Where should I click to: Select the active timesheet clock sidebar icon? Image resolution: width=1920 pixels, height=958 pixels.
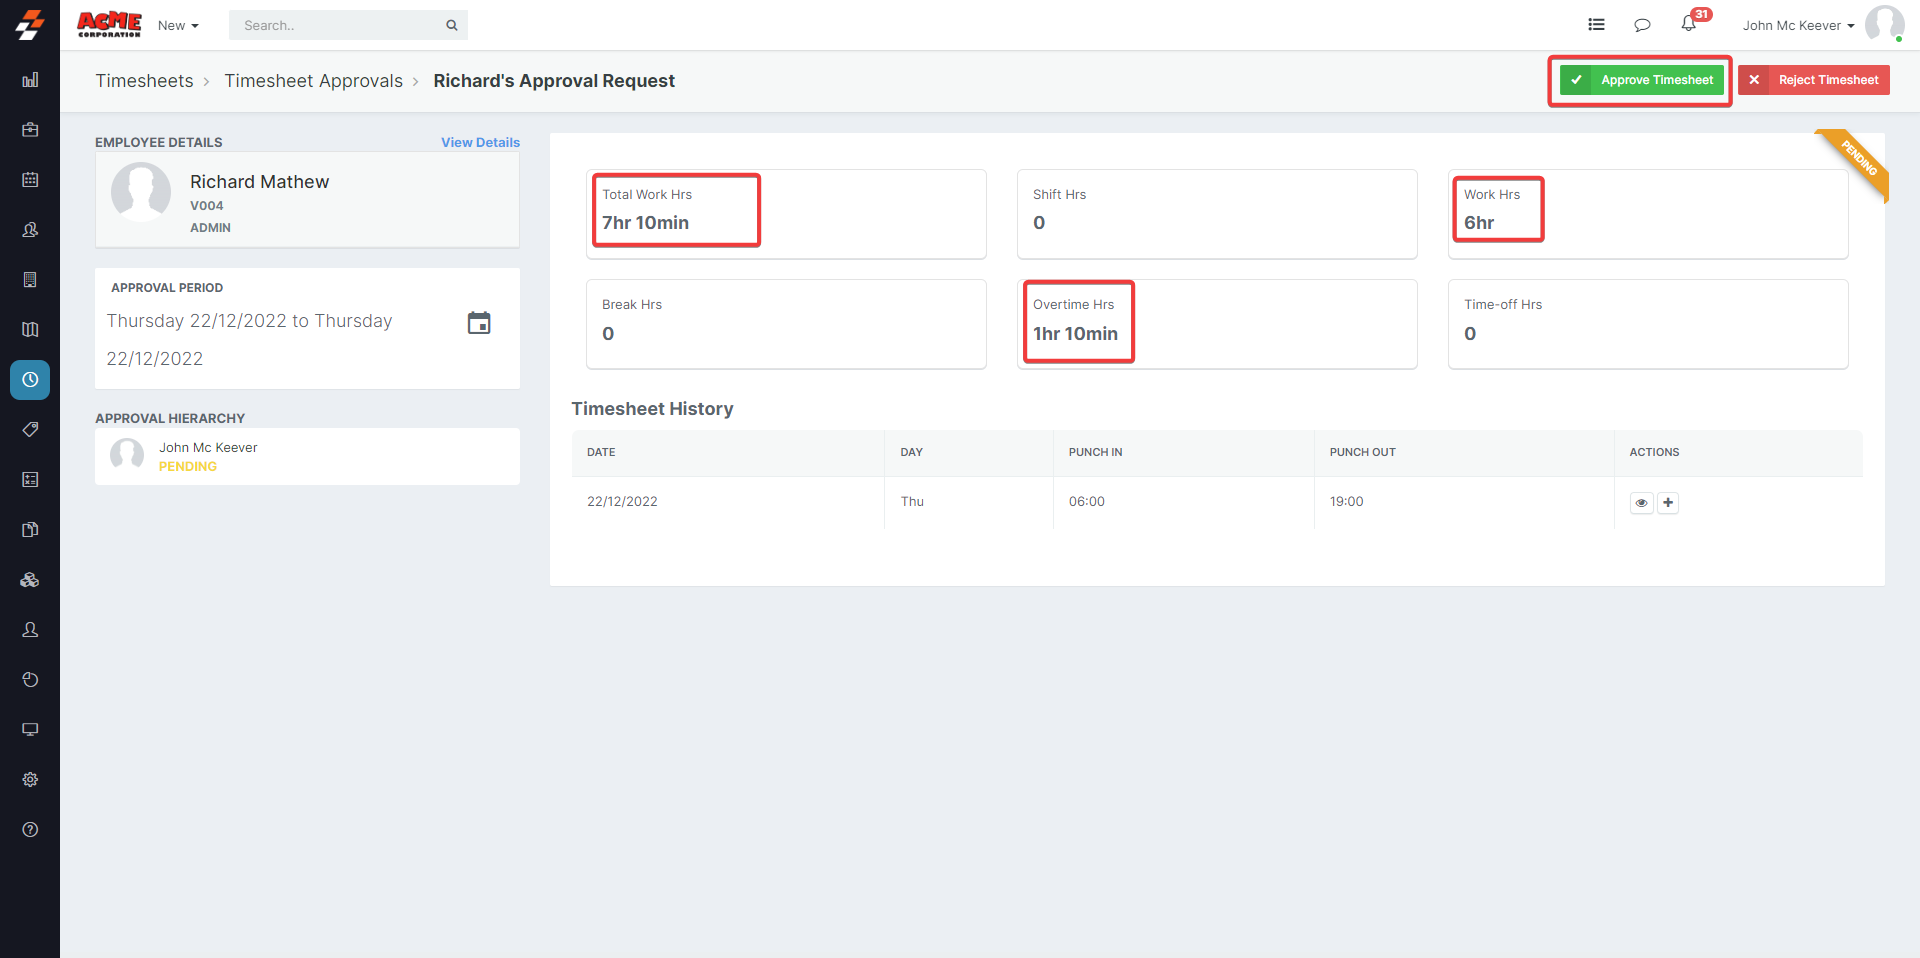[x=30, y=380]
